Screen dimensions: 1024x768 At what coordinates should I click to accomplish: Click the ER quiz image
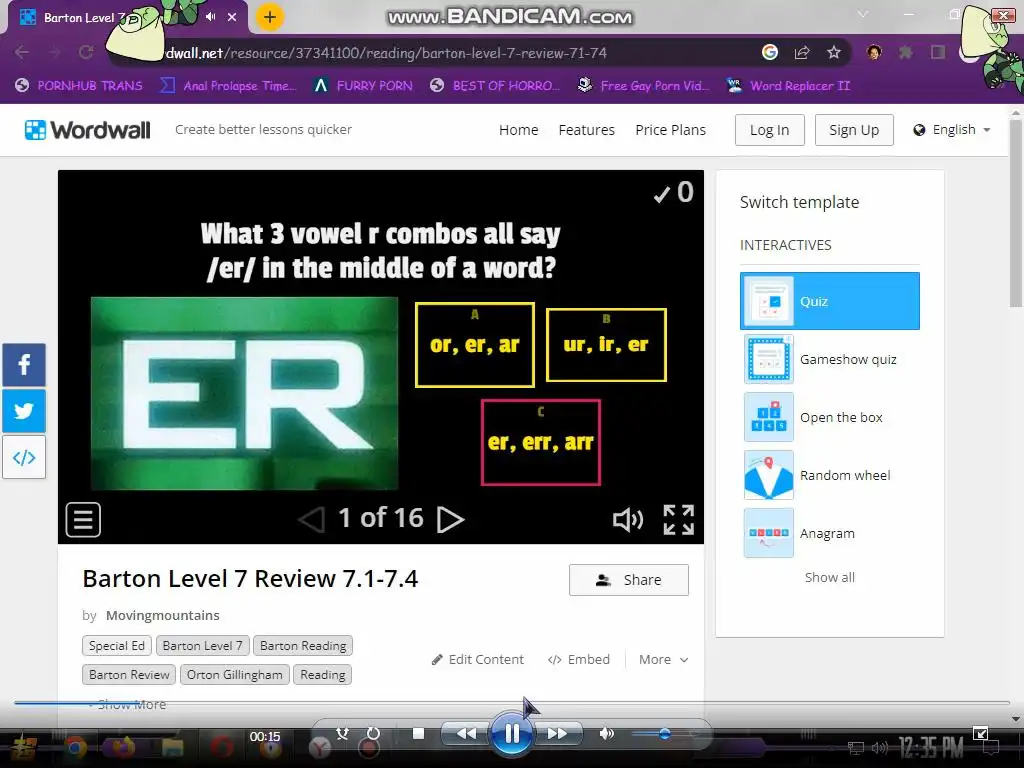pos(244,393)
